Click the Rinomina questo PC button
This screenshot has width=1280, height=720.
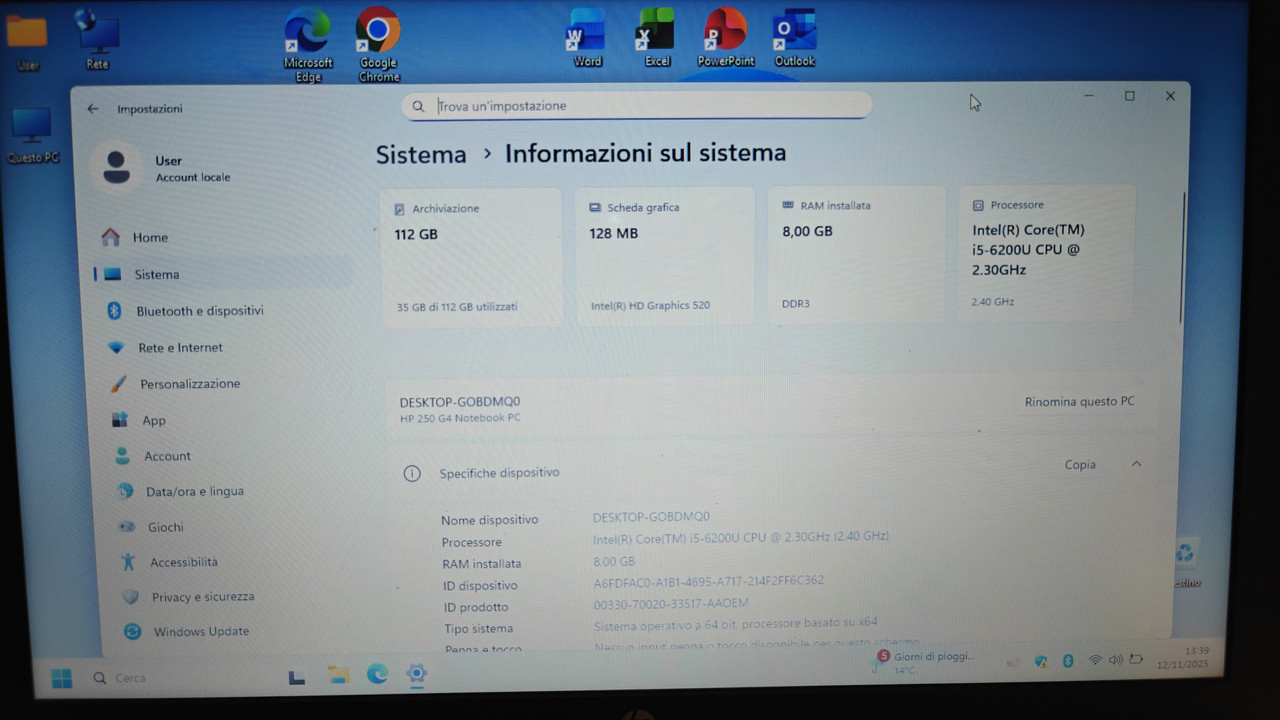tap(1078, 401)
